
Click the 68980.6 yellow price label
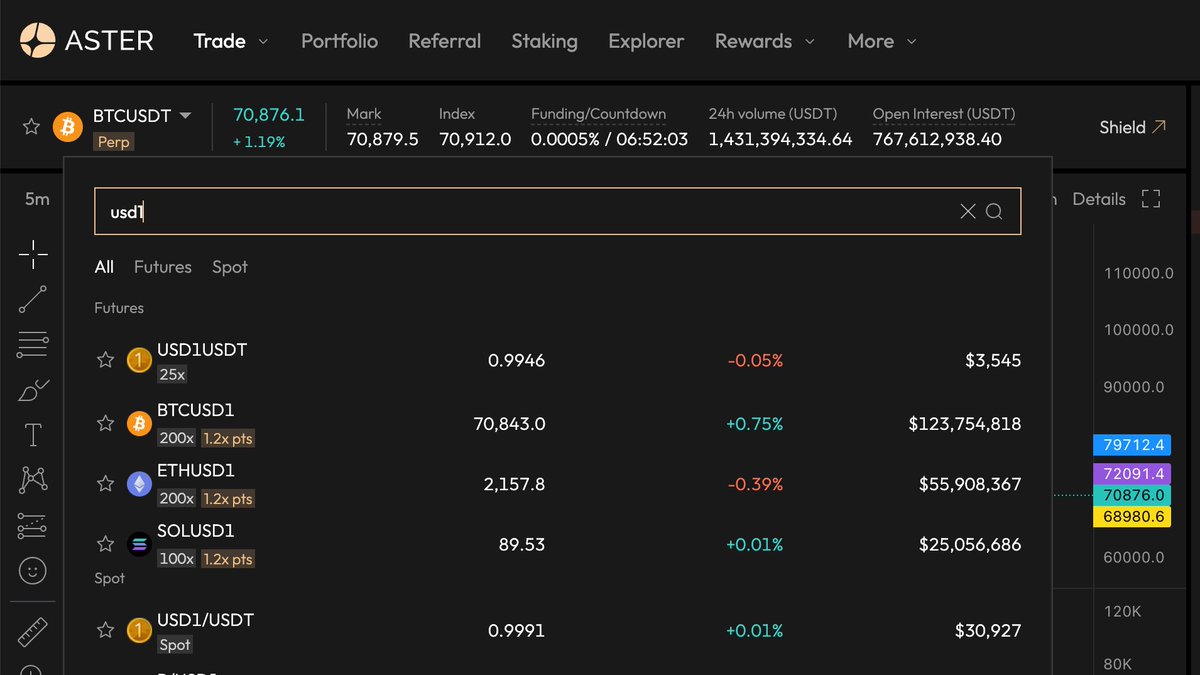1132,517
